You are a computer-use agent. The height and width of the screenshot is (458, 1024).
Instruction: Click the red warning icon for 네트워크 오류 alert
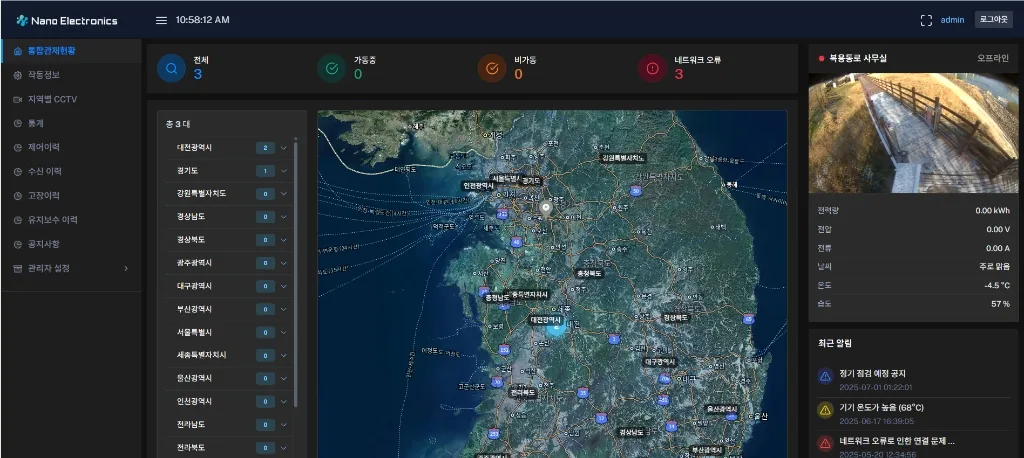[x=825, y=444]
